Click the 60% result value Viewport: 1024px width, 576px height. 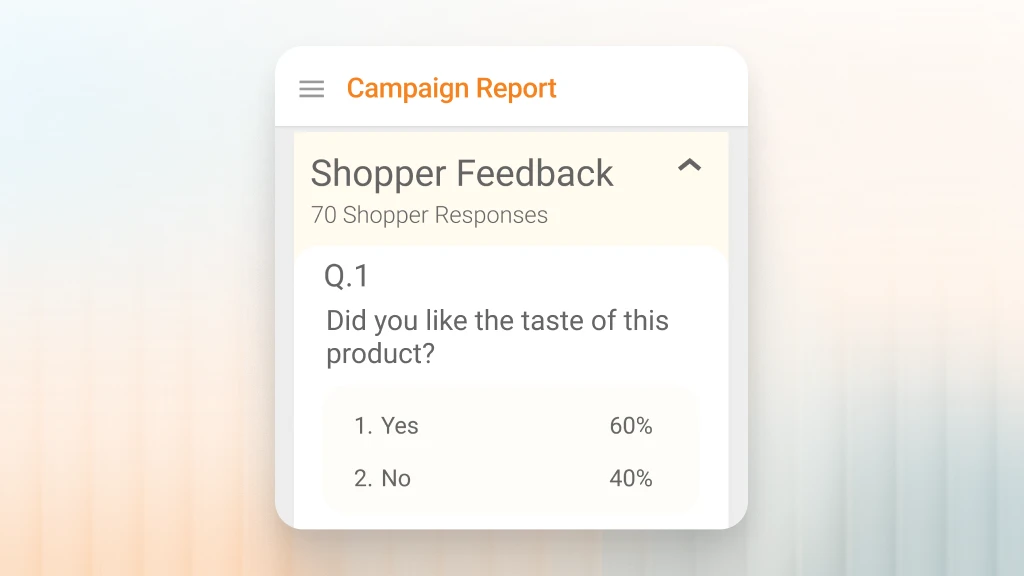pos(630,425)
